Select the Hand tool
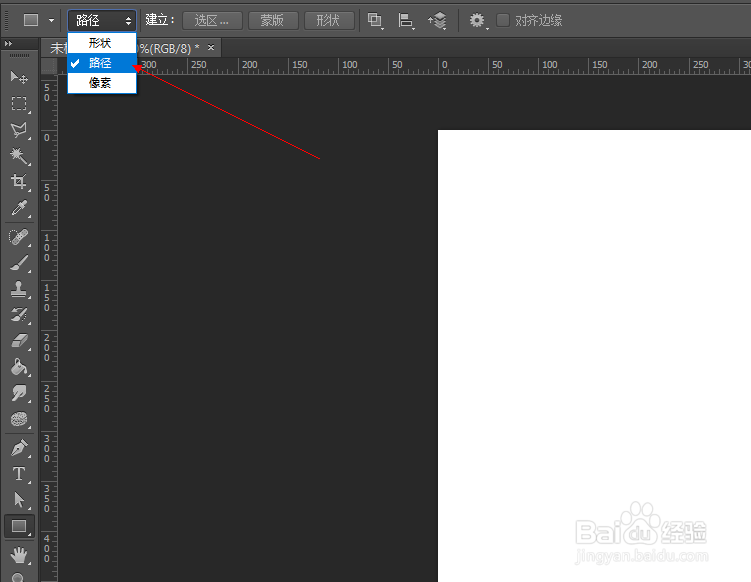Screen dimensions: 751x582 coord(19,555)
